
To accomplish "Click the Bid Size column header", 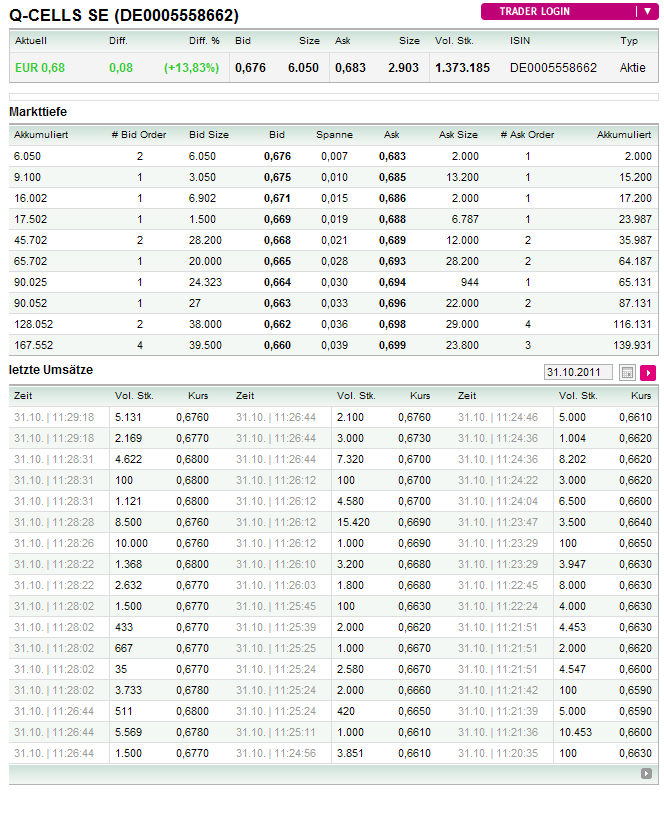I will [x=209, y=134].
